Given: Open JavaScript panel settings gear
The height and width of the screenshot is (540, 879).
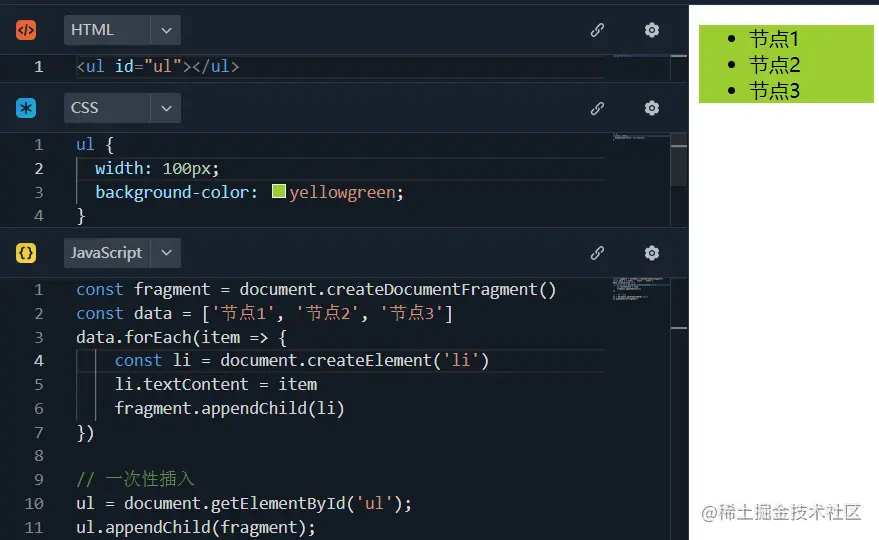Looking at the screenshot, I should click(651, 253).
